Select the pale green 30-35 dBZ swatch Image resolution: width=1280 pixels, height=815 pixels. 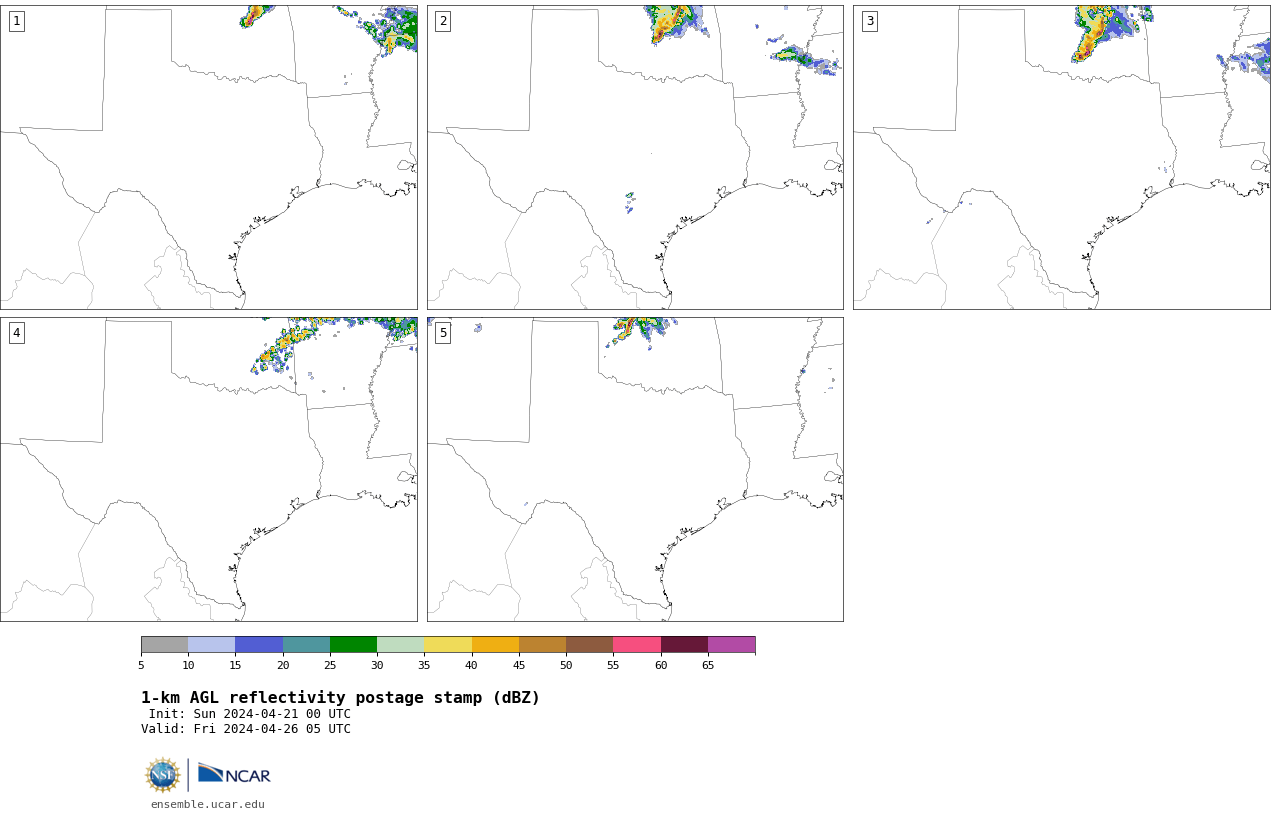[401, 644]
